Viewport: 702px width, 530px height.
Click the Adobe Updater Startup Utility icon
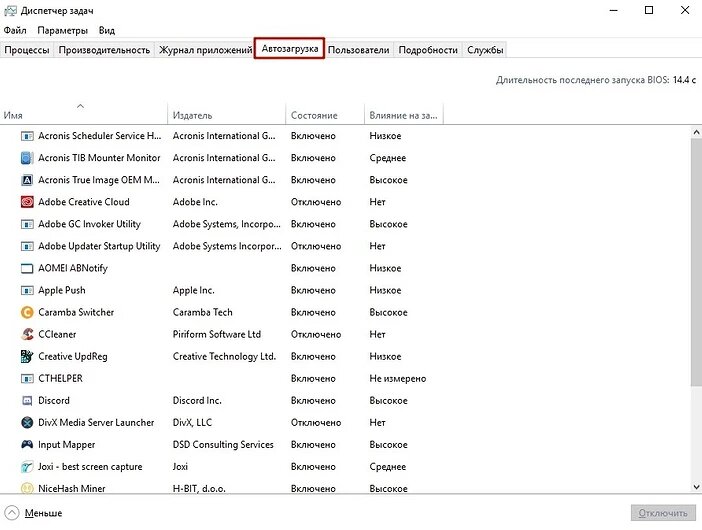(27, 246)
